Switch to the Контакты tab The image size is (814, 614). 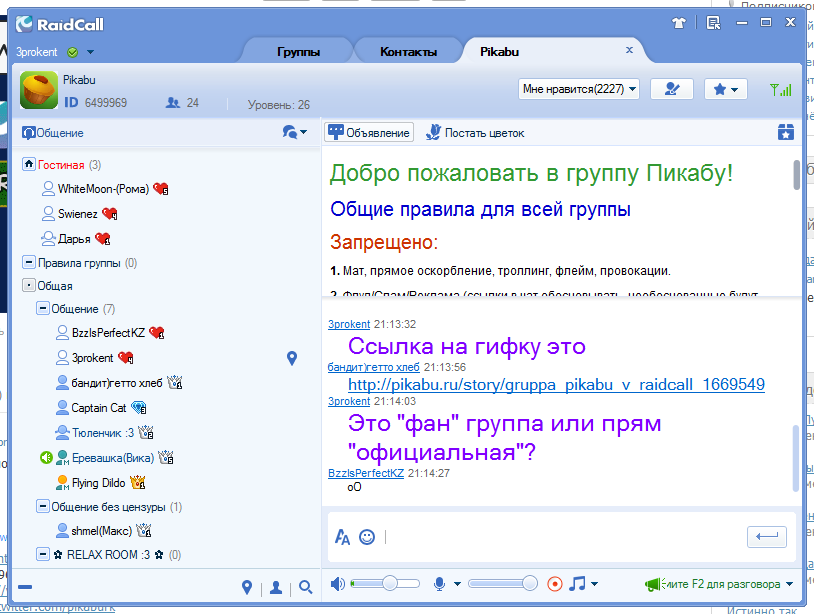point(409,52)
